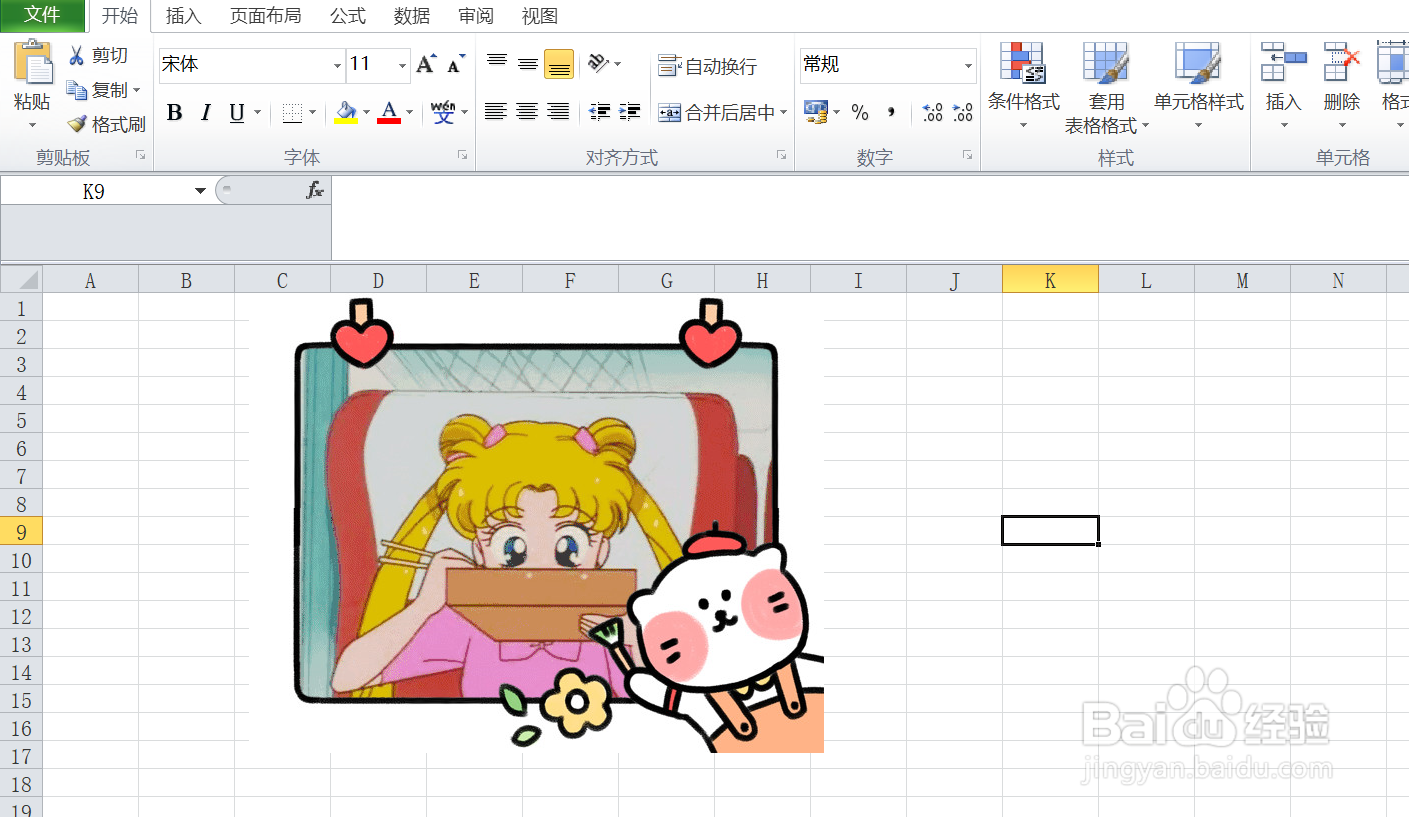
Task: Click the Name Box showing K9
Action: (x=94, y=191)
